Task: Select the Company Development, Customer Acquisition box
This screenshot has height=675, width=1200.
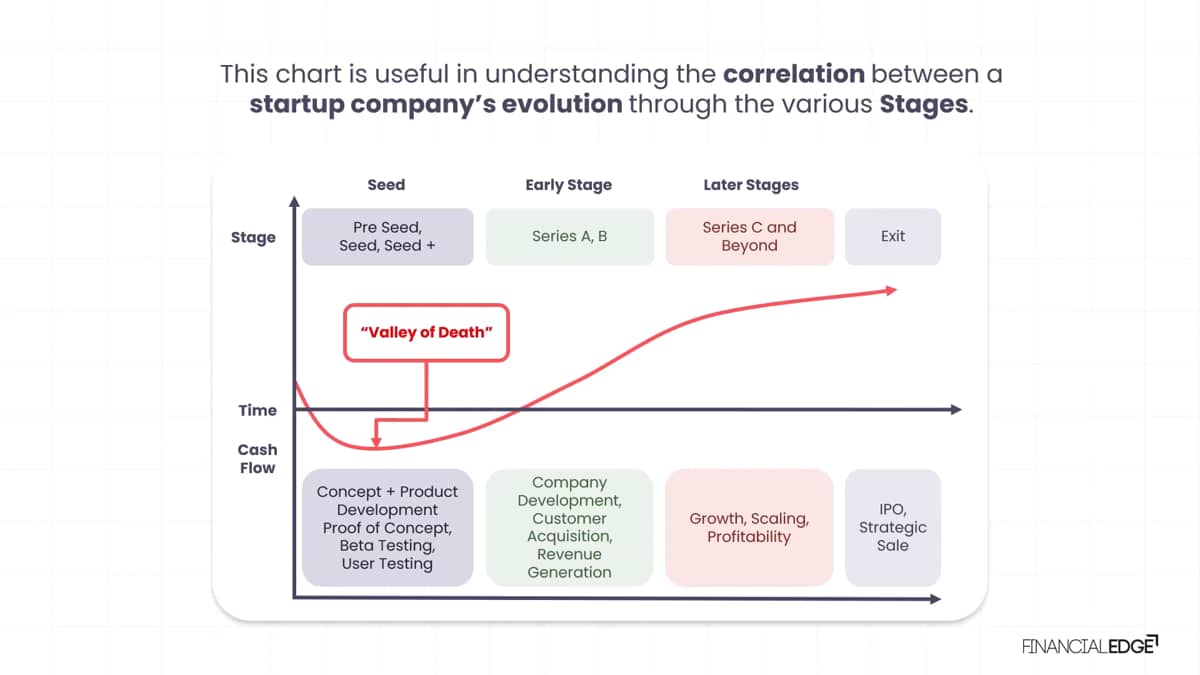Action: click(570, 527)
